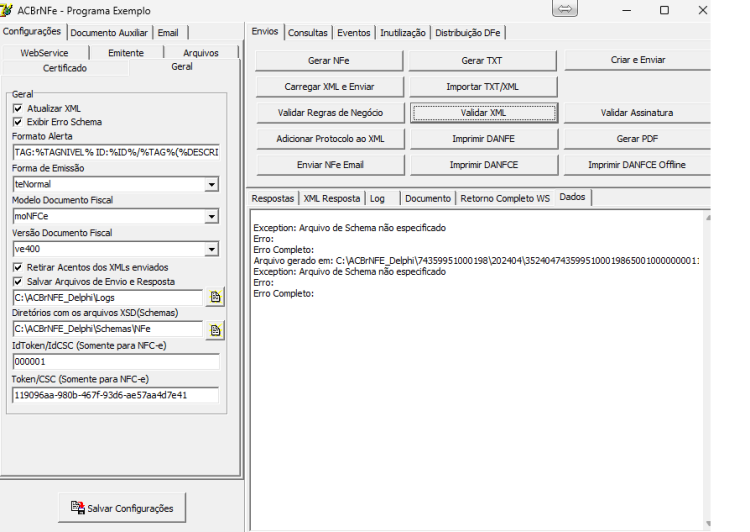This screenshot has height=532, width=750.
Task: Select the Certificado tab
Action: 65,68
